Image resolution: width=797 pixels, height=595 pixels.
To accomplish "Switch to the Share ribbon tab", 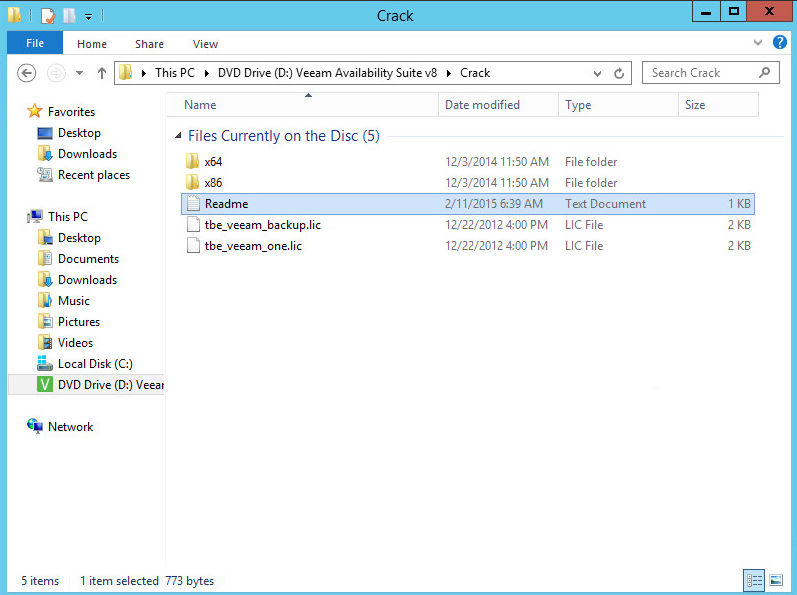I will tap(149, 44).
